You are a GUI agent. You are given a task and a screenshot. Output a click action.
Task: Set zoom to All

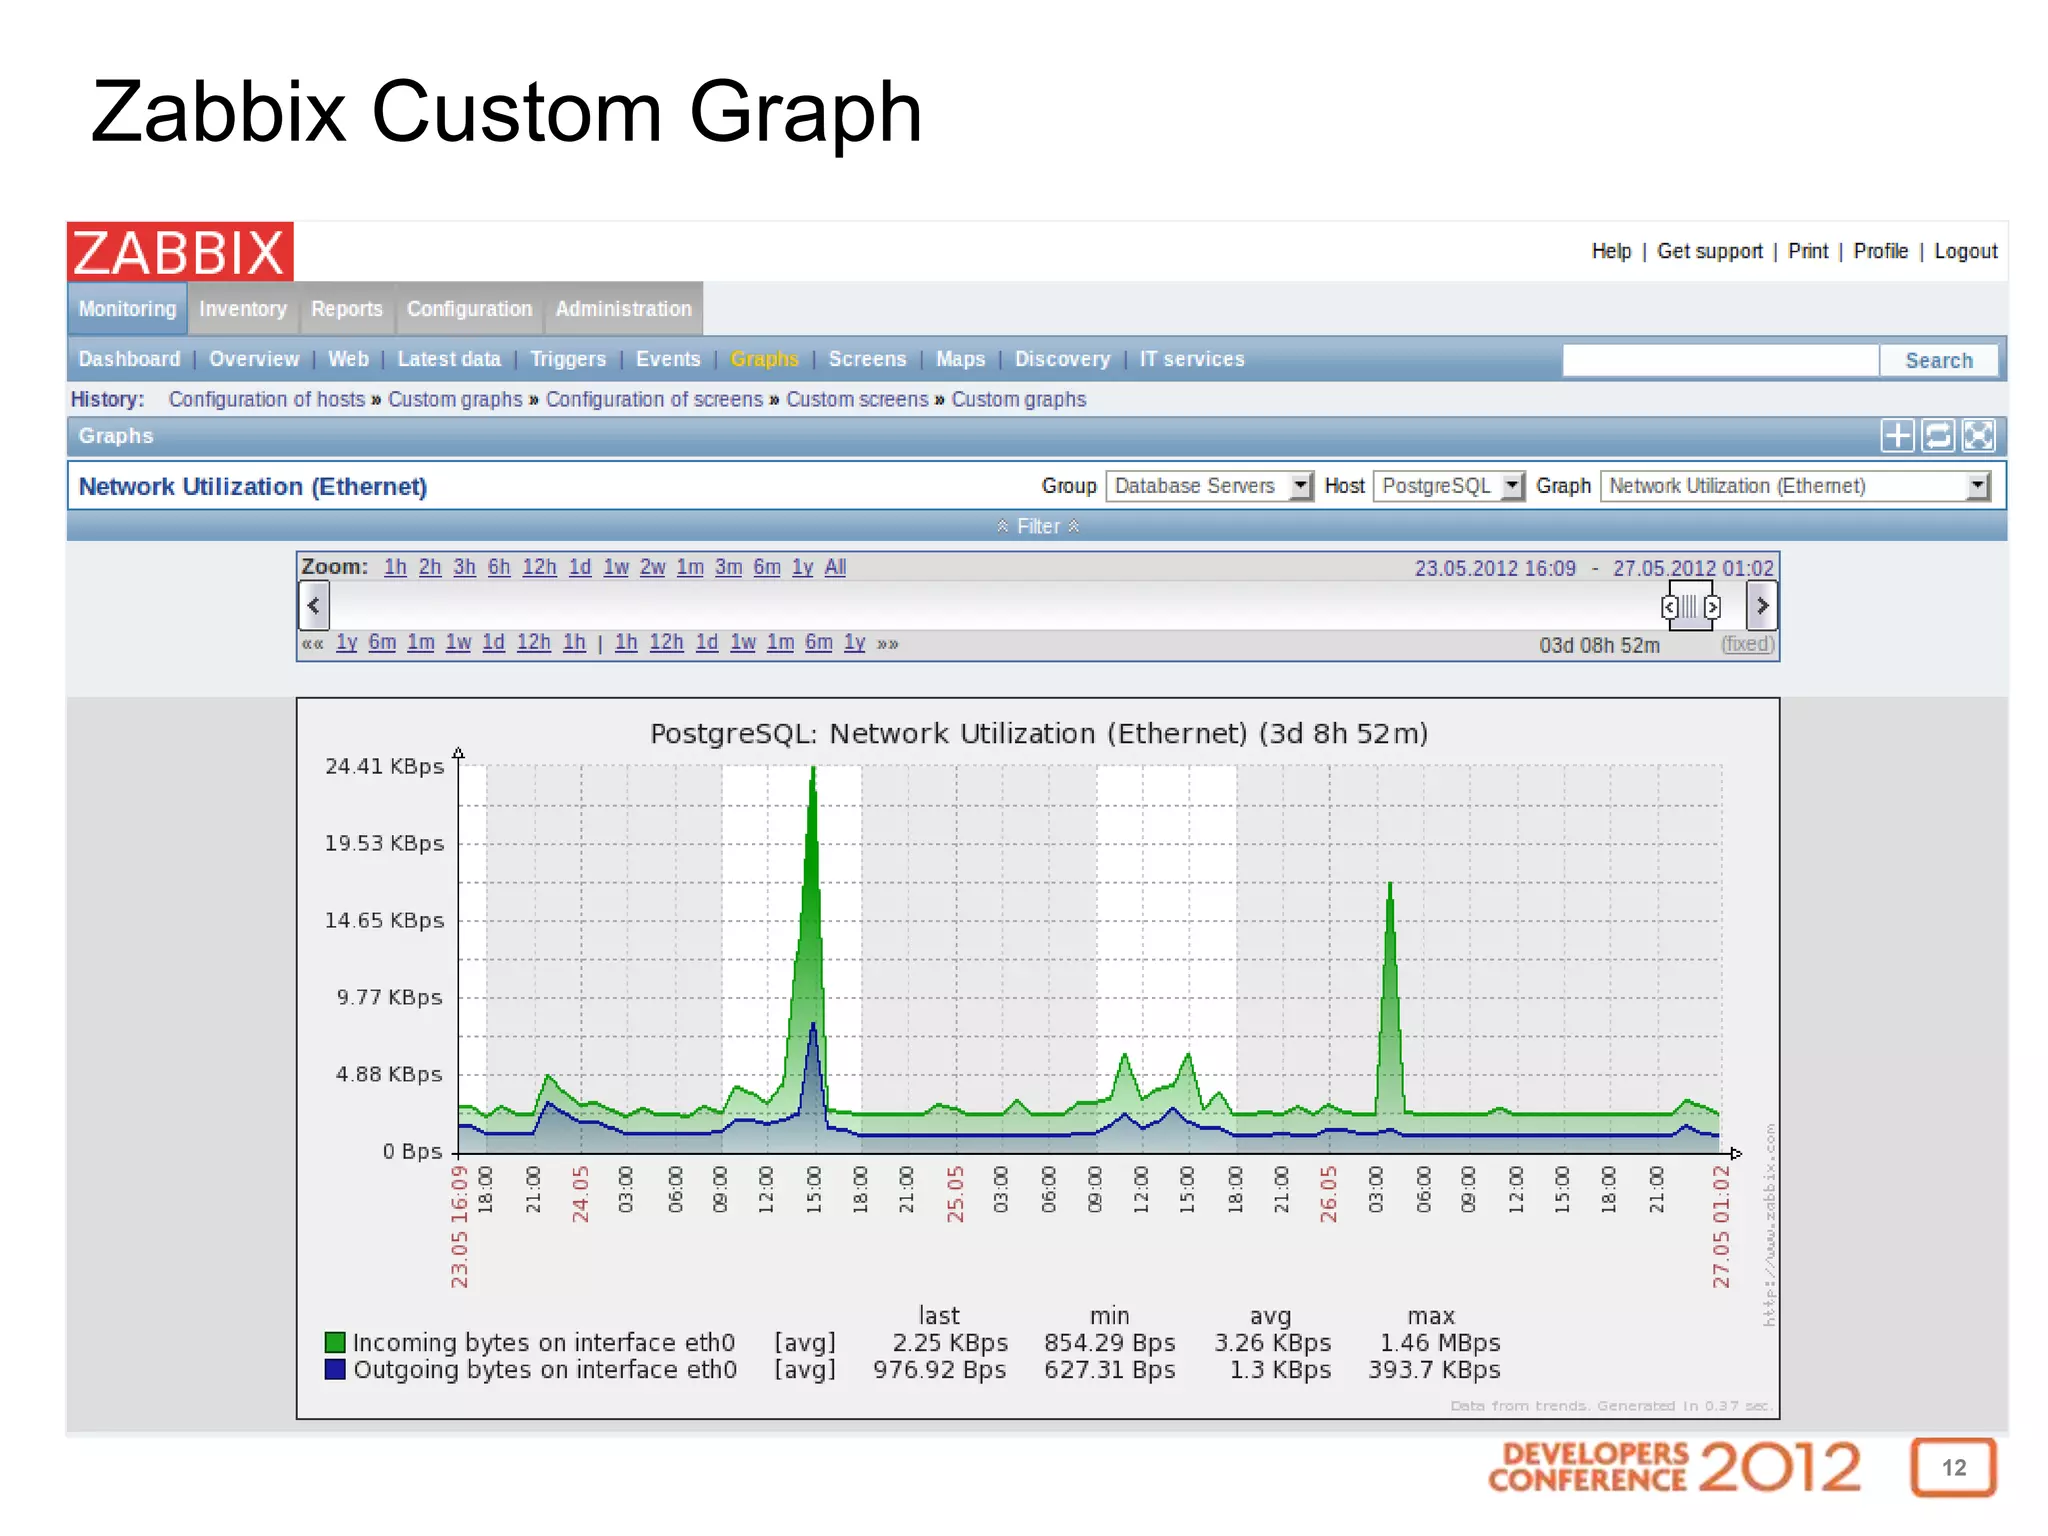(x=835, y=567)
